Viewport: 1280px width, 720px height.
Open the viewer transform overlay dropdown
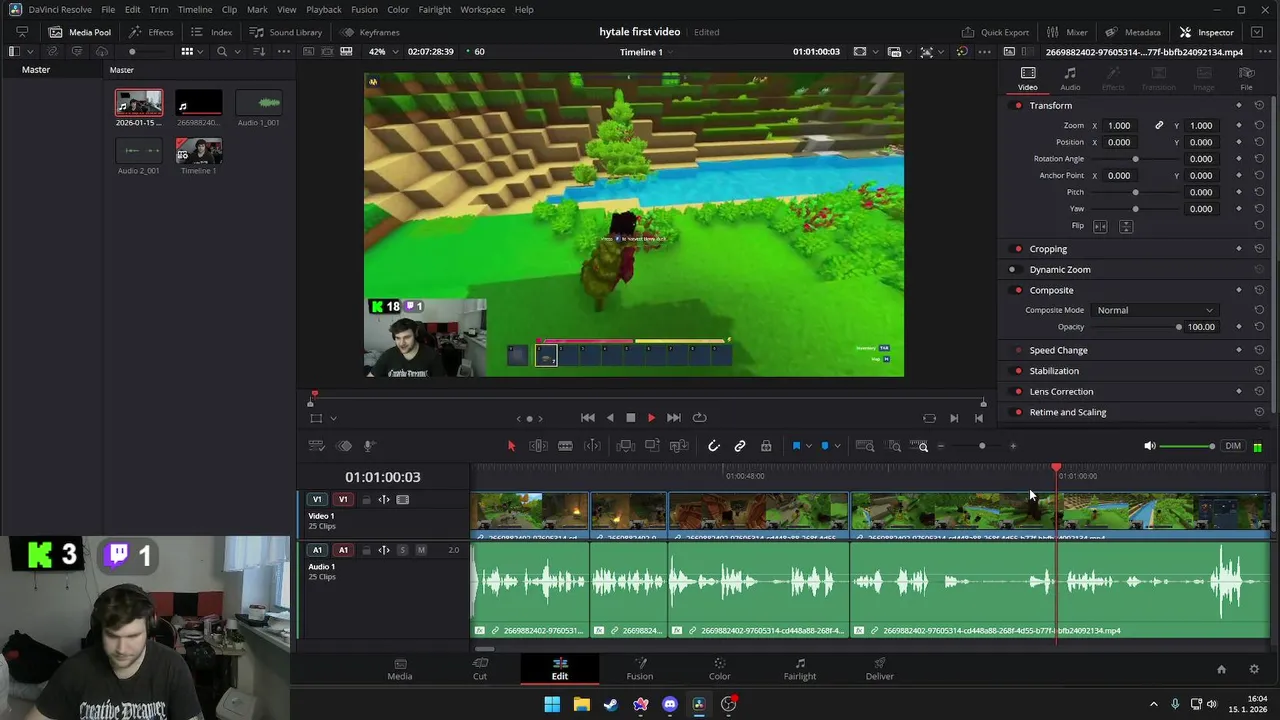[333, 418]
